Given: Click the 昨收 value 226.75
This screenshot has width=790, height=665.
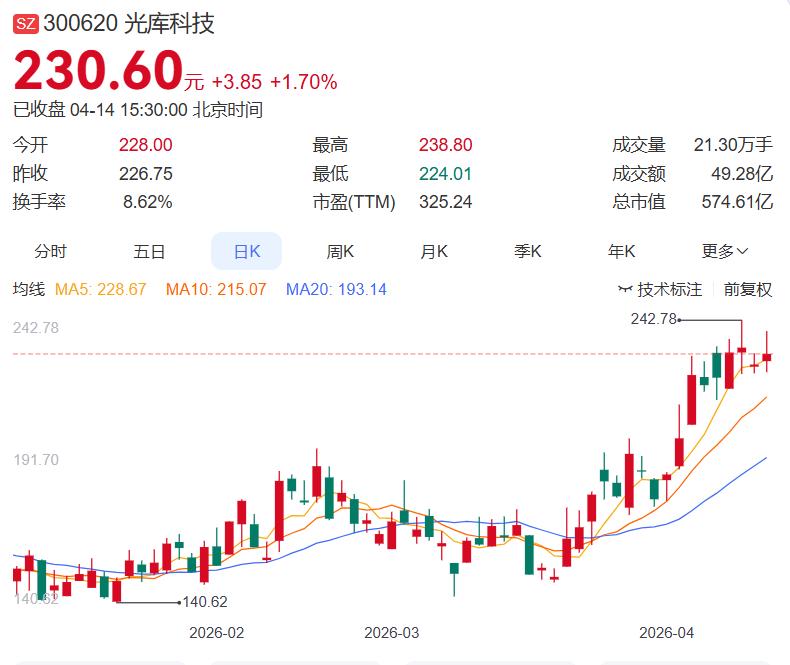Looking at the screenshot, I should pos(146,174).
